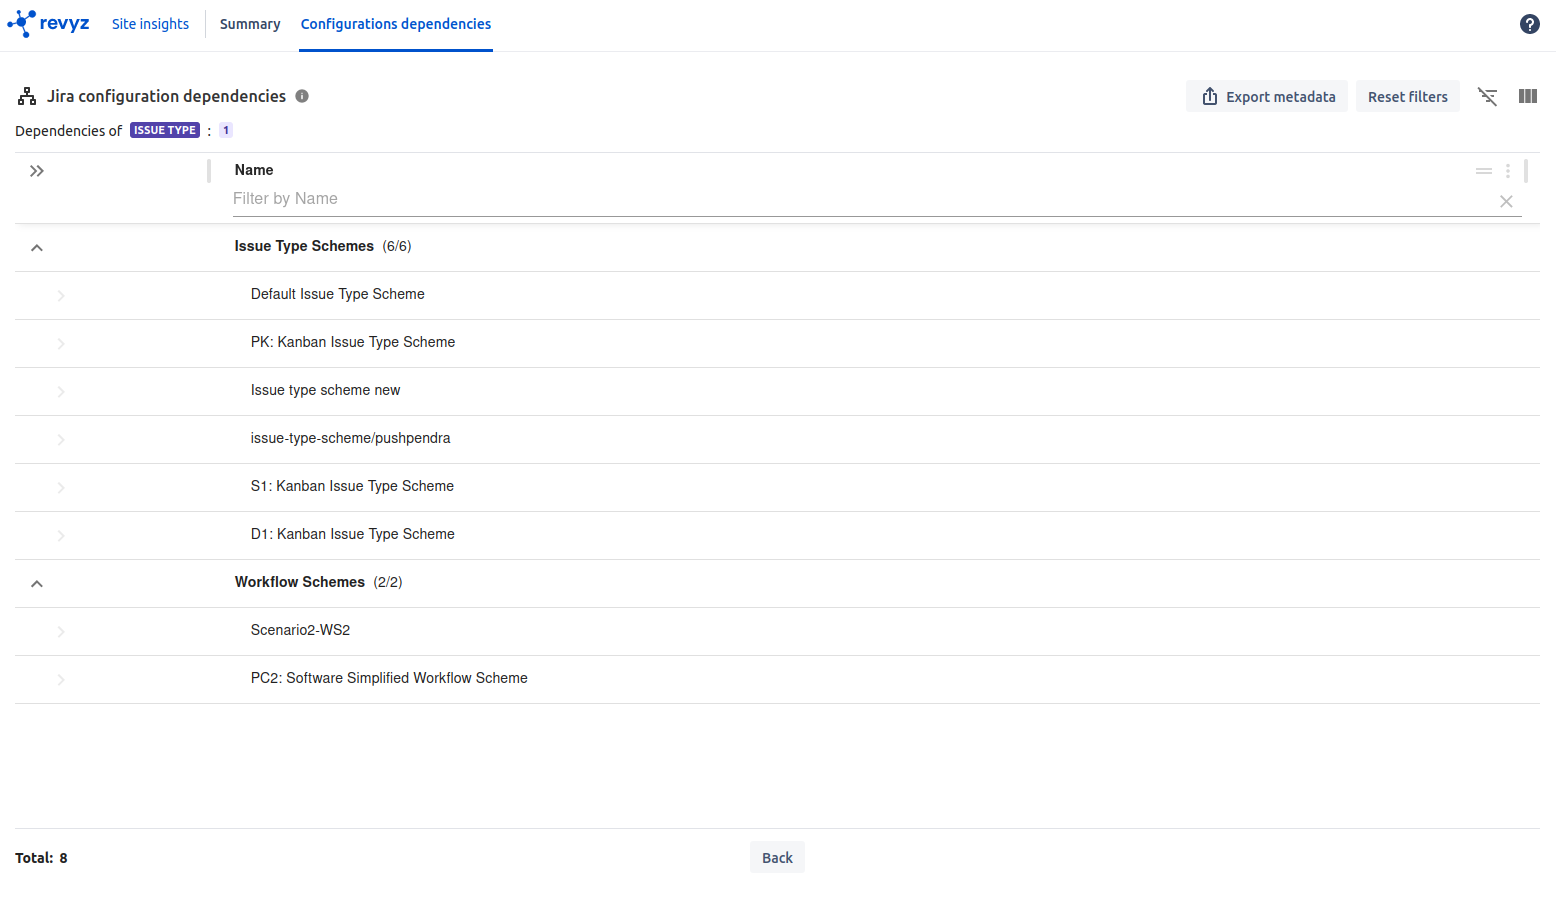Collapse the Issue Type Schemes group
Screen dimensions: 1556x898
[37, 246]
